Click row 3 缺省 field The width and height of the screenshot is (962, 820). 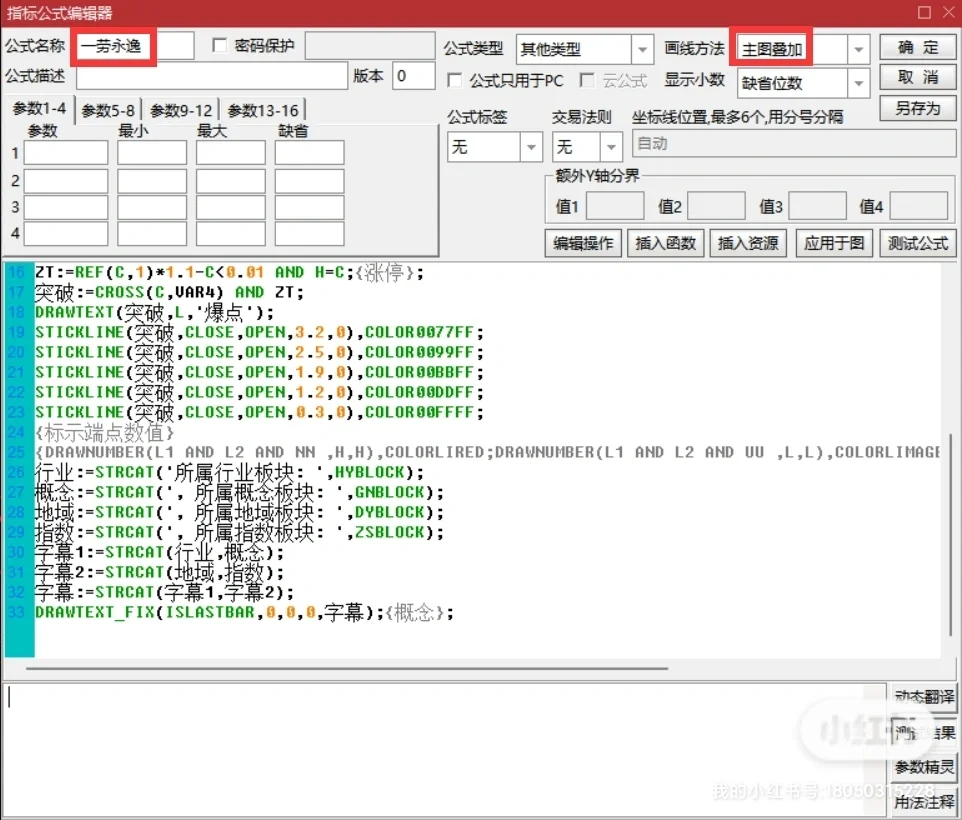[309, 207]
